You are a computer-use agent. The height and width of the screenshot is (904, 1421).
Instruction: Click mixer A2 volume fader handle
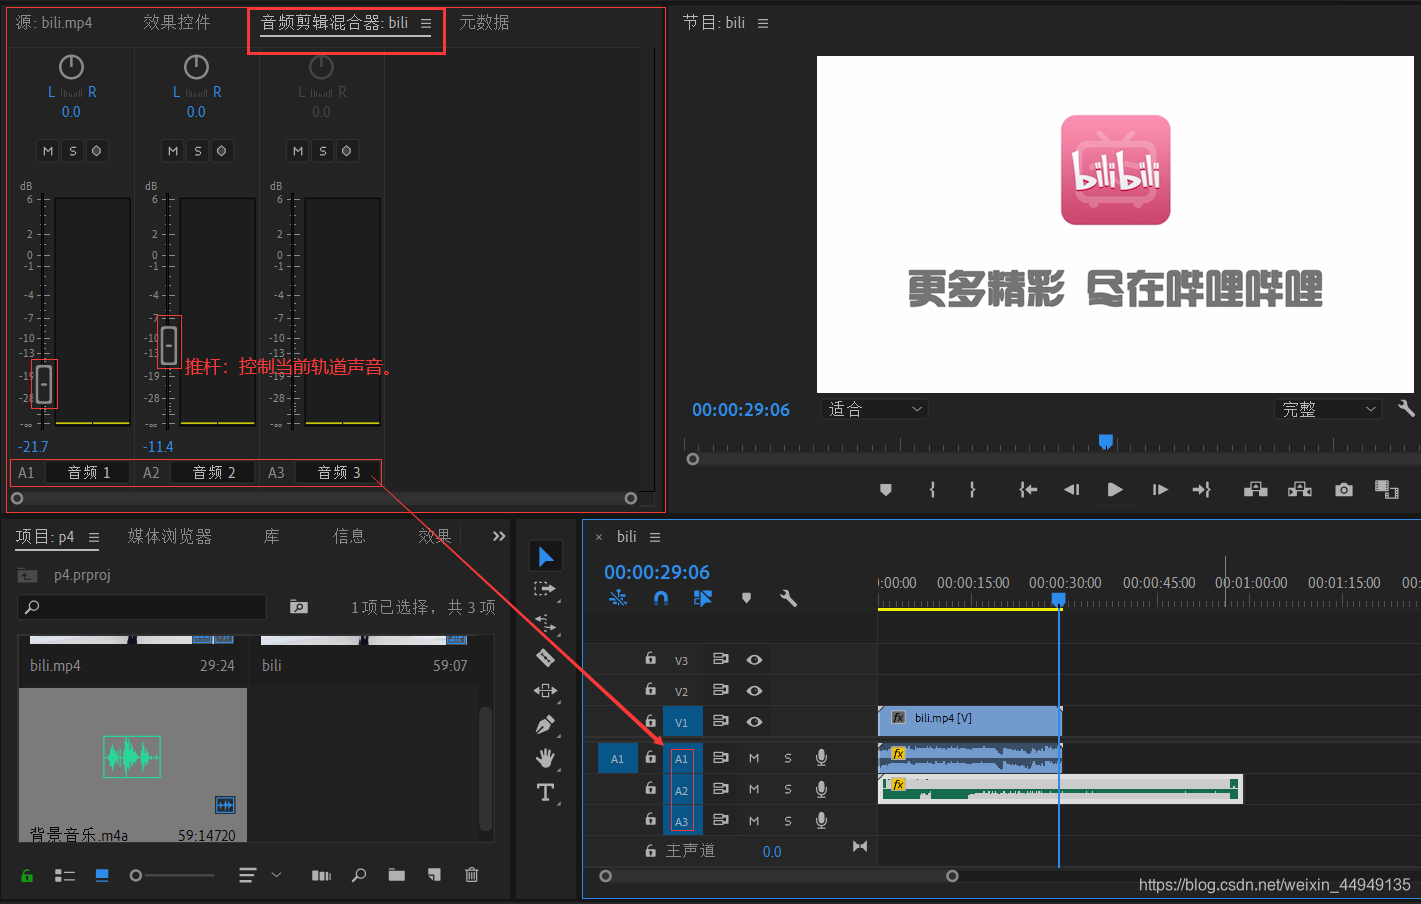(169, 345)
